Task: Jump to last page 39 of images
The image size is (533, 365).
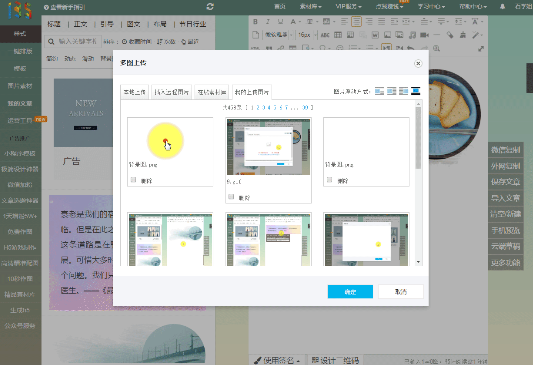Action: click(305, 107)
